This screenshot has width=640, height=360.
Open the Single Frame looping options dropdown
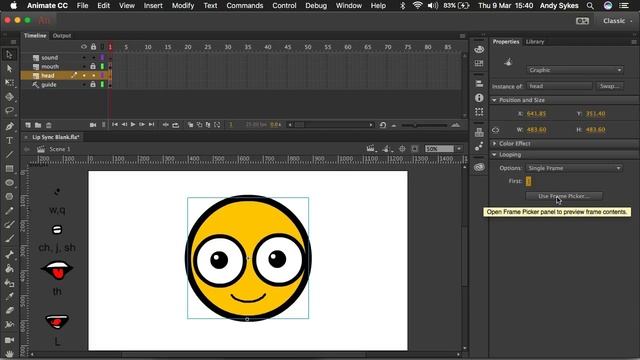tap(574, 168)
